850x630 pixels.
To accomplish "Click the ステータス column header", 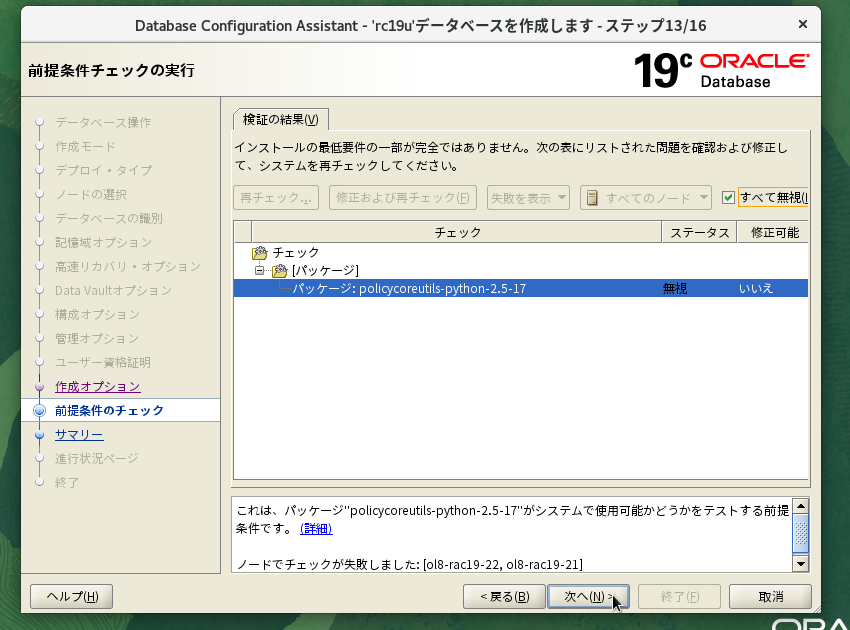I will tap(699, 232).
